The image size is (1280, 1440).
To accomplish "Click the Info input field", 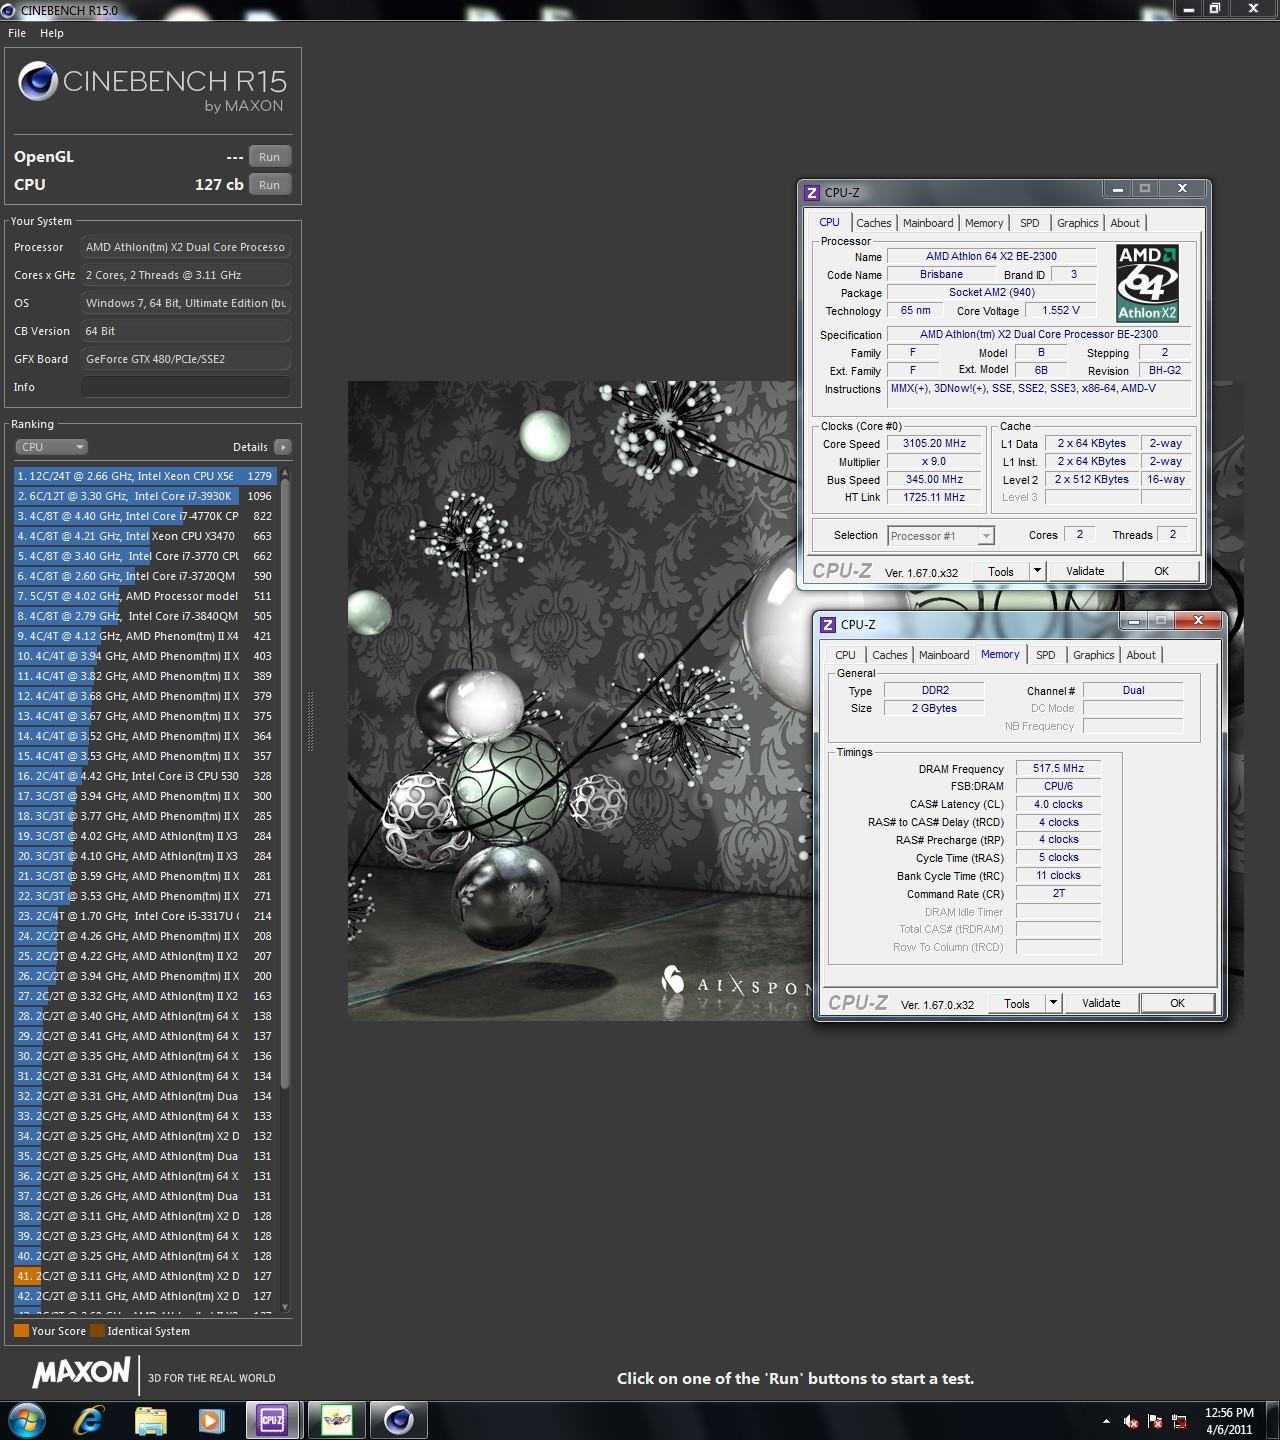I will coord(186,387).
